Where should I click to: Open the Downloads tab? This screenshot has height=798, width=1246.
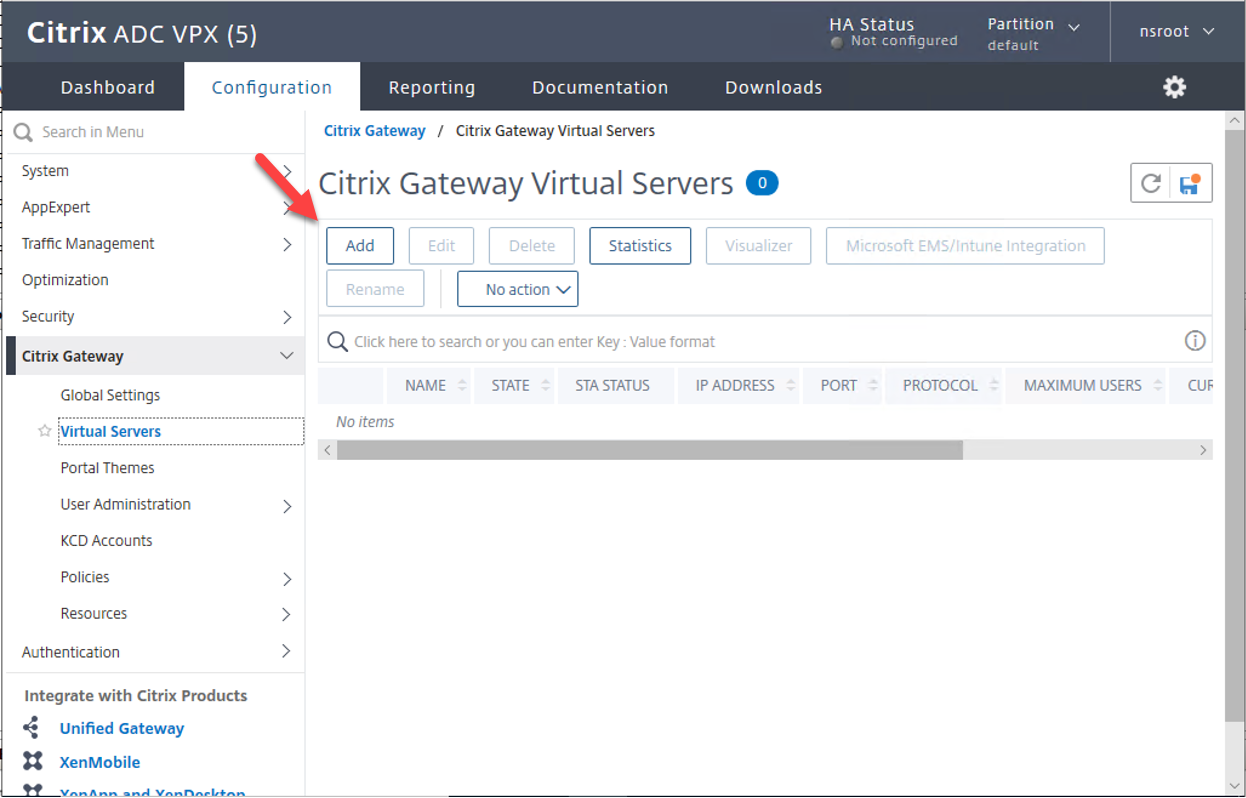[774, 87]
